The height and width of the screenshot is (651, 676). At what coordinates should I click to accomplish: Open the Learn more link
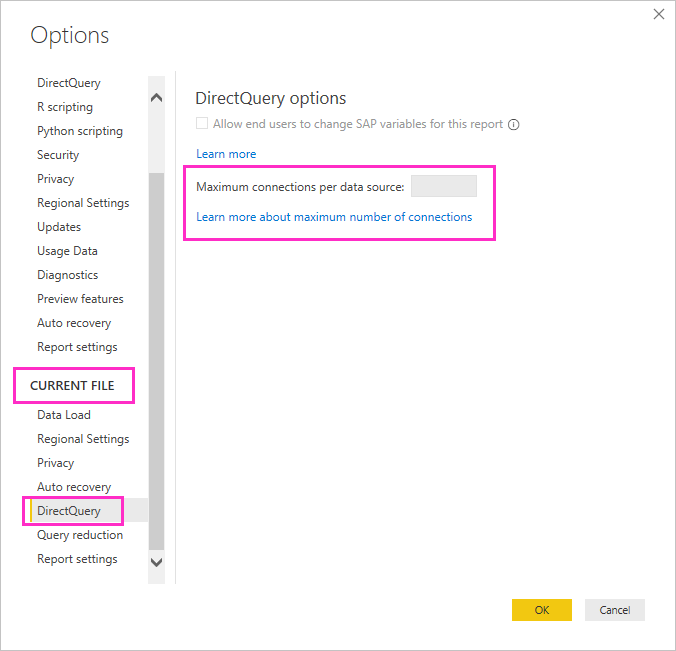coord(226,154)
